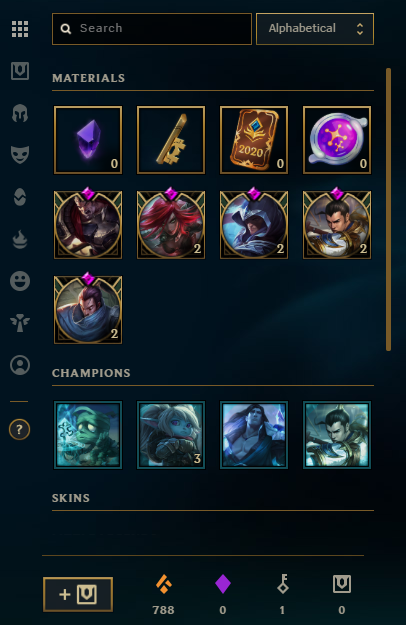Select the Amumu champion shard
The height and width of the screenshot is (625, 406).
[88, 435]
